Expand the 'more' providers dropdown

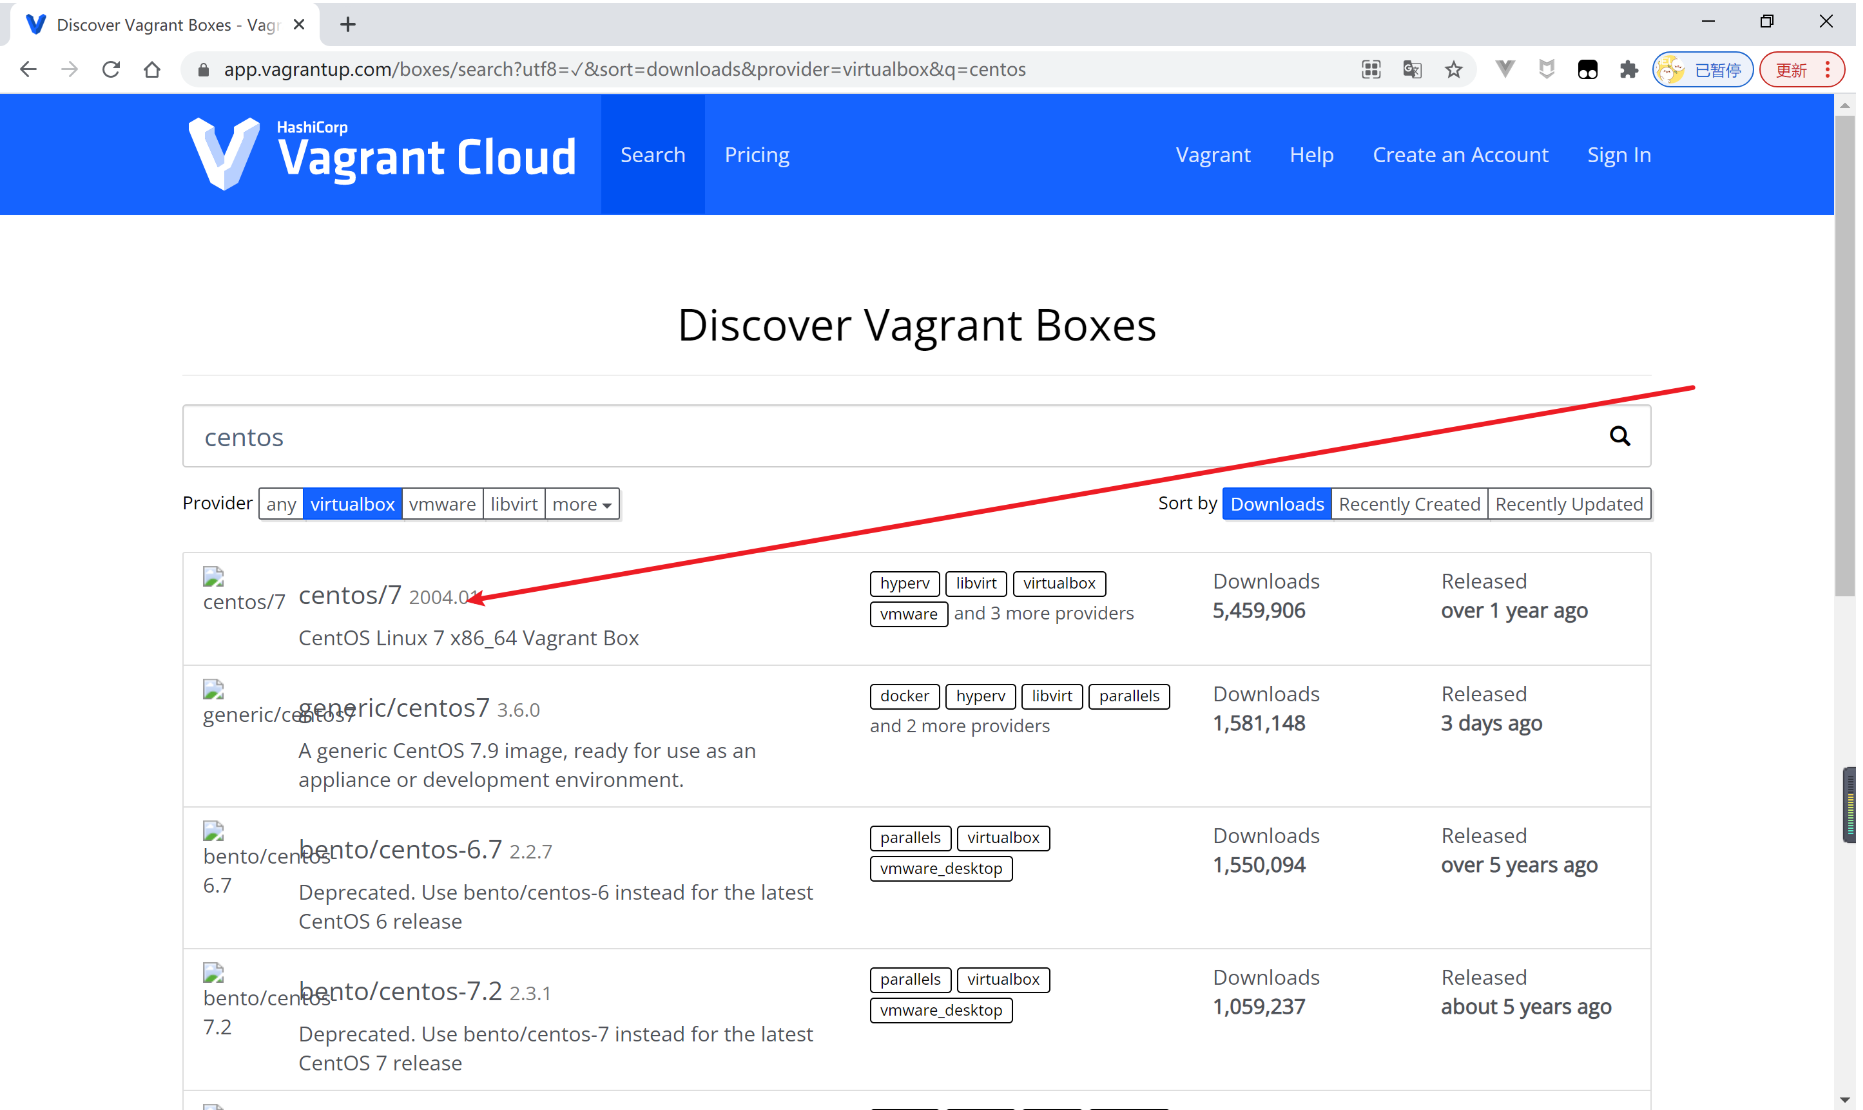point(582,504)
